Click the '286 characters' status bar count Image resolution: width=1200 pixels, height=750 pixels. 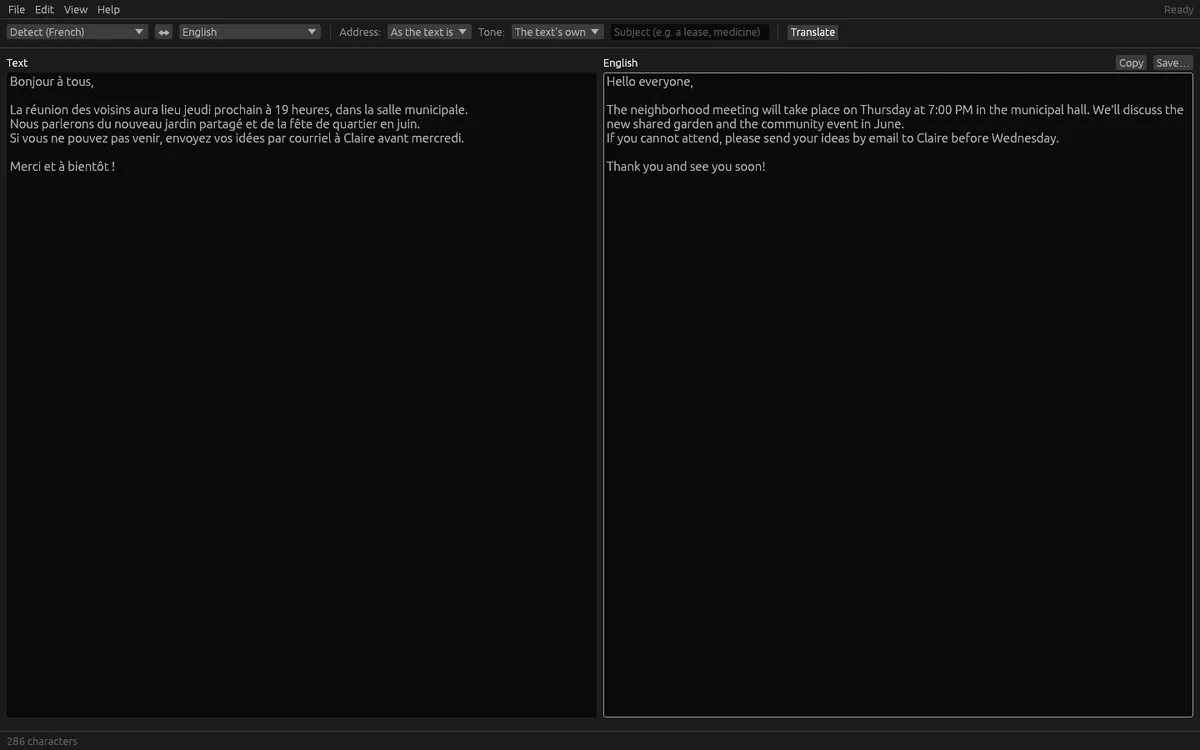[42, 741]
